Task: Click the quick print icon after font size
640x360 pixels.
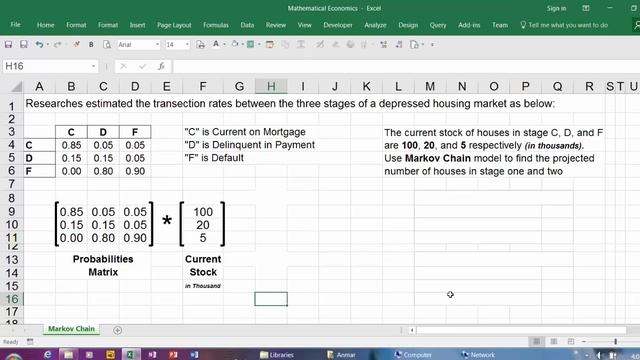Action: [200, 44]
